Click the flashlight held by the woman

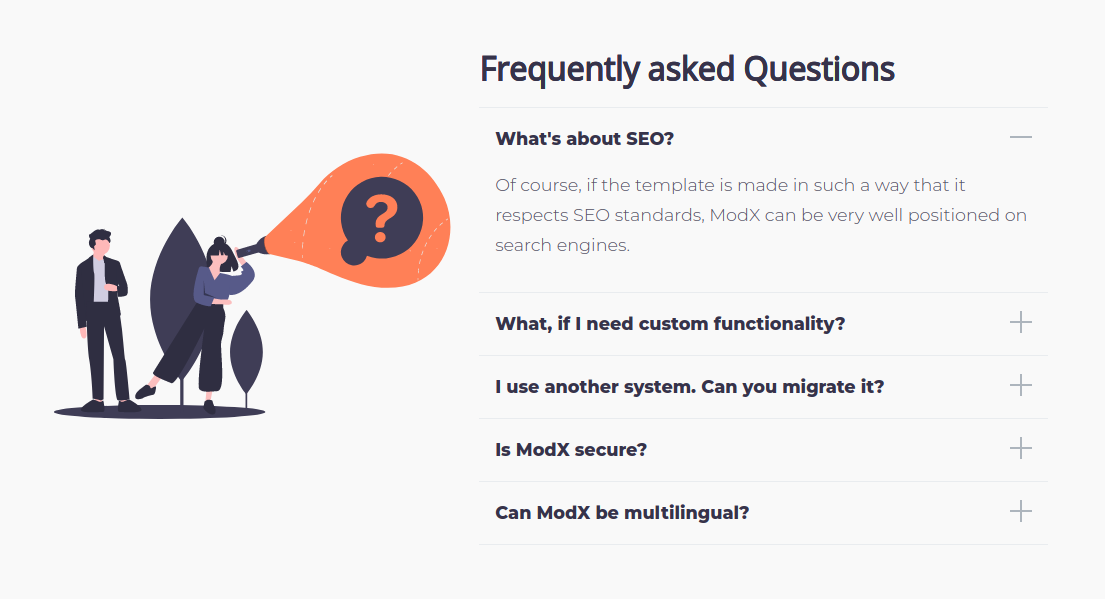(252, 247)
